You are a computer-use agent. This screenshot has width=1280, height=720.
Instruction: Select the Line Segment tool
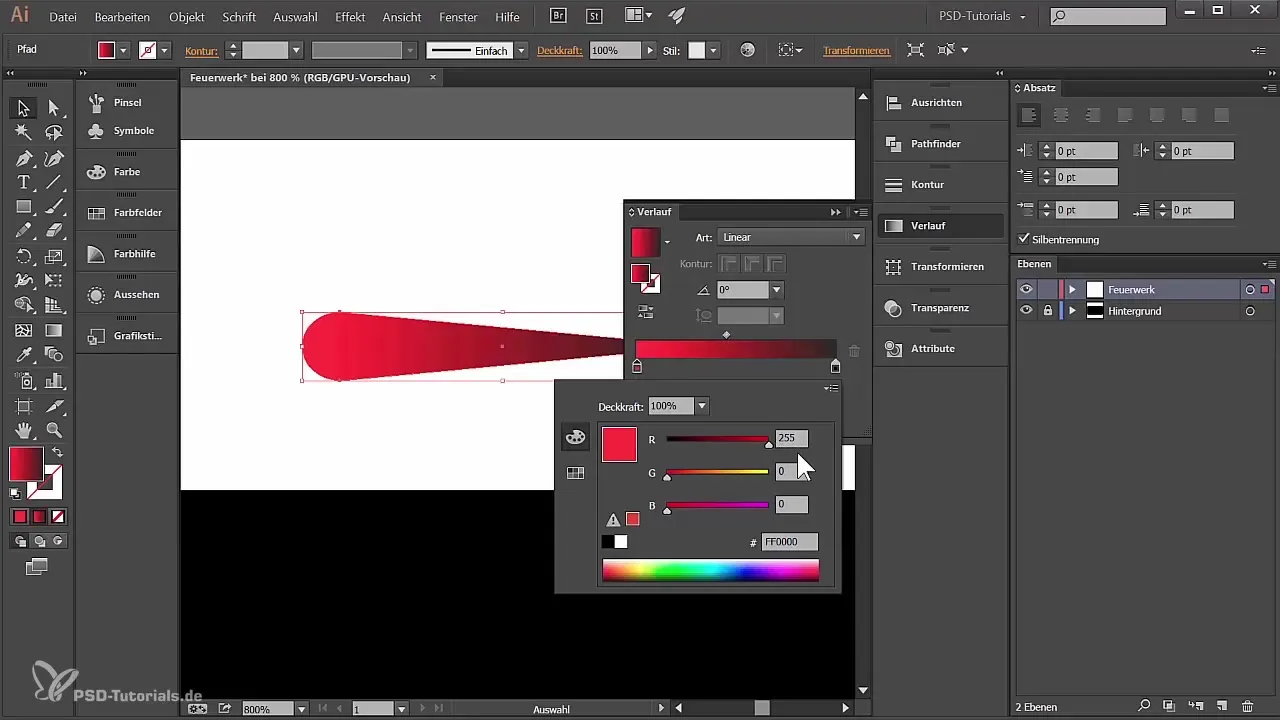coord(54,183)
